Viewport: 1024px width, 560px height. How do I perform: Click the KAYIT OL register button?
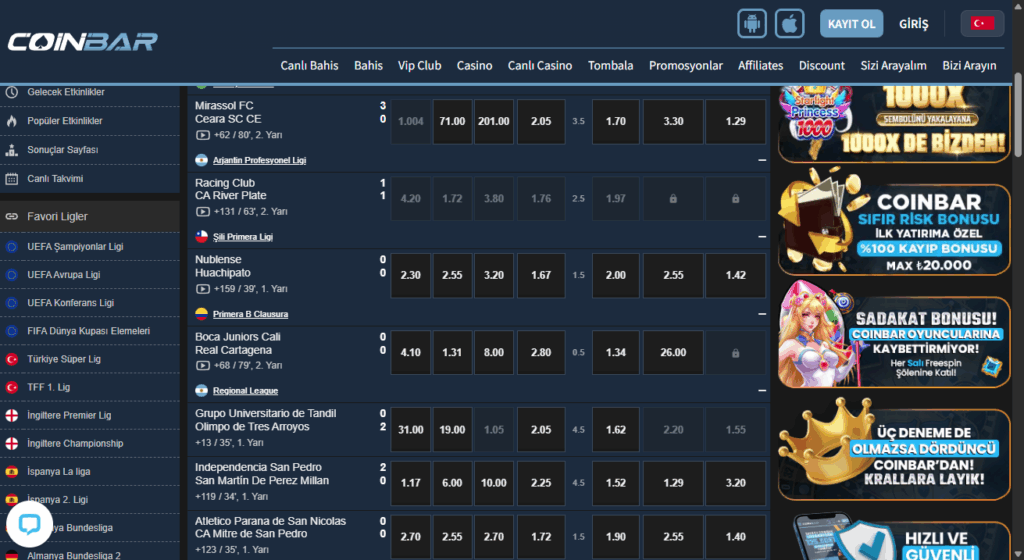[x=852, y=23]
